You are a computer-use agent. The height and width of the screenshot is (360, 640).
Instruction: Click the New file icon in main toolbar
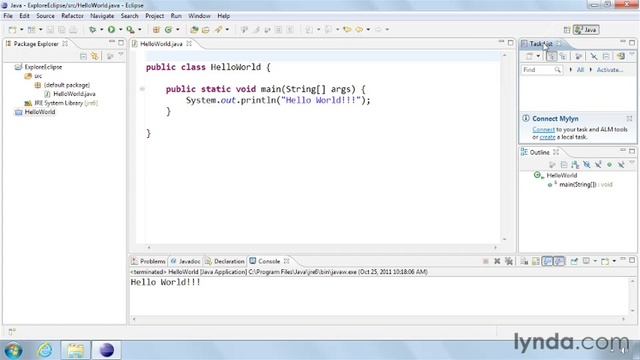[x=13, y=29]
